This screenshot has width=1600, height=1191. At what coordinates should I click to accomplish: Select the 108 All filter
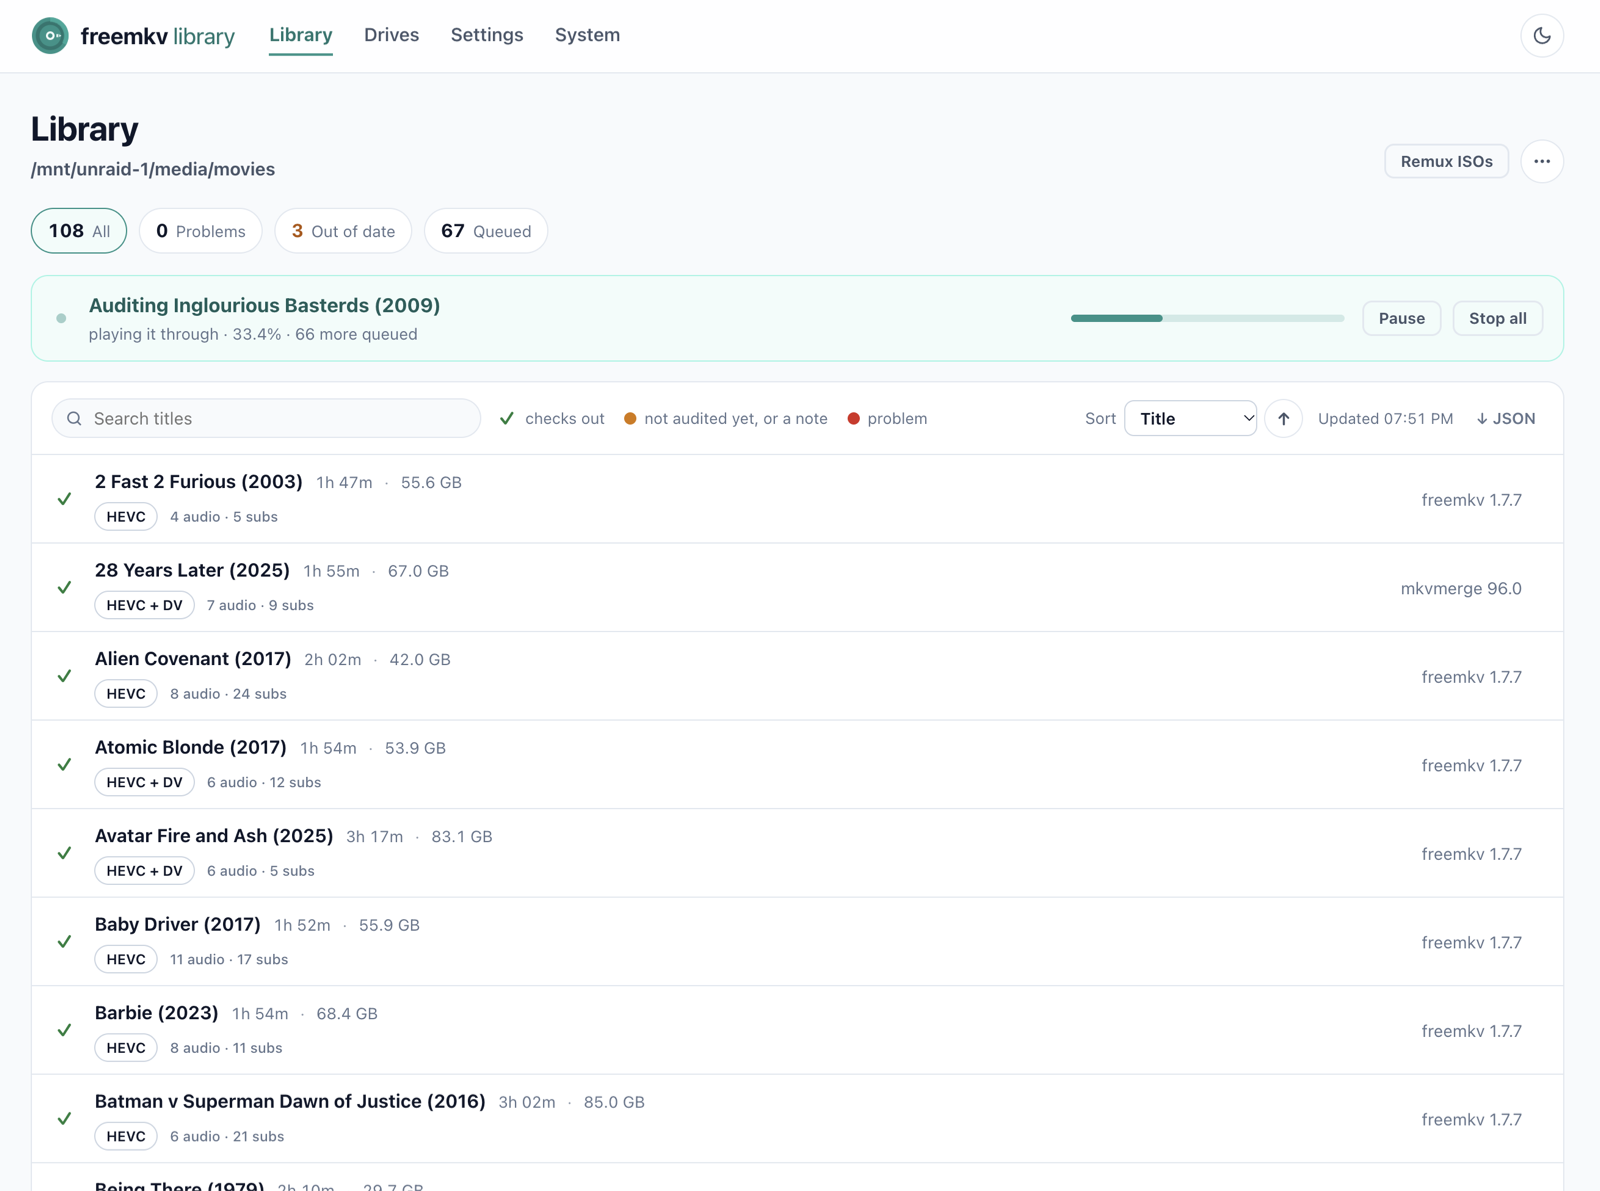[79, 231]
